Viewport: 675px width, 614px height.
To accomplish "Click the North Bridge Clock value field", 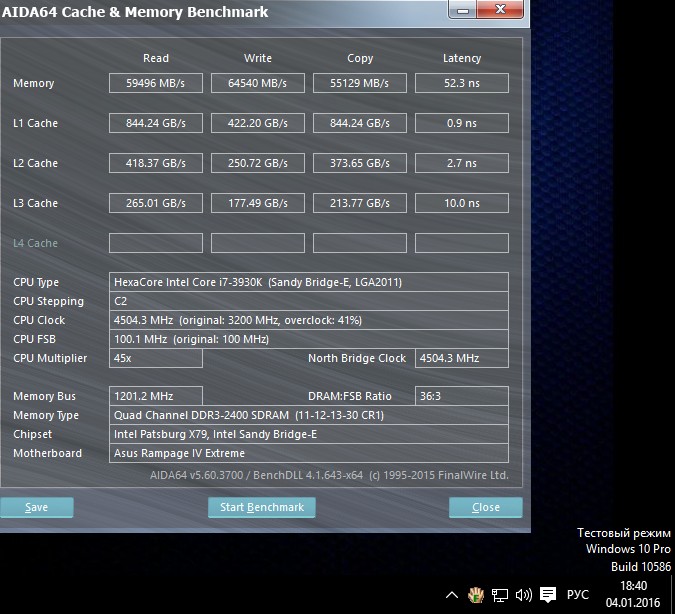I will pos(462,358).
